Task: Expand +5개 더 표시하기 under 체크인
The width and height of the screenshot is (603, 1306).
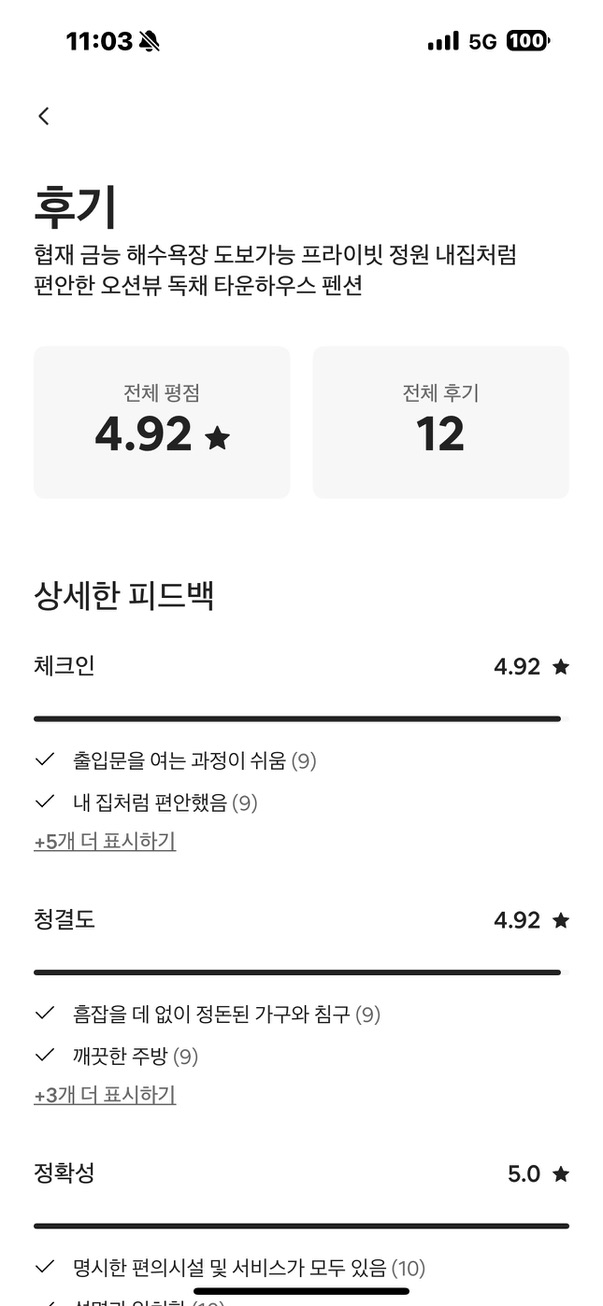Action: 105,842
